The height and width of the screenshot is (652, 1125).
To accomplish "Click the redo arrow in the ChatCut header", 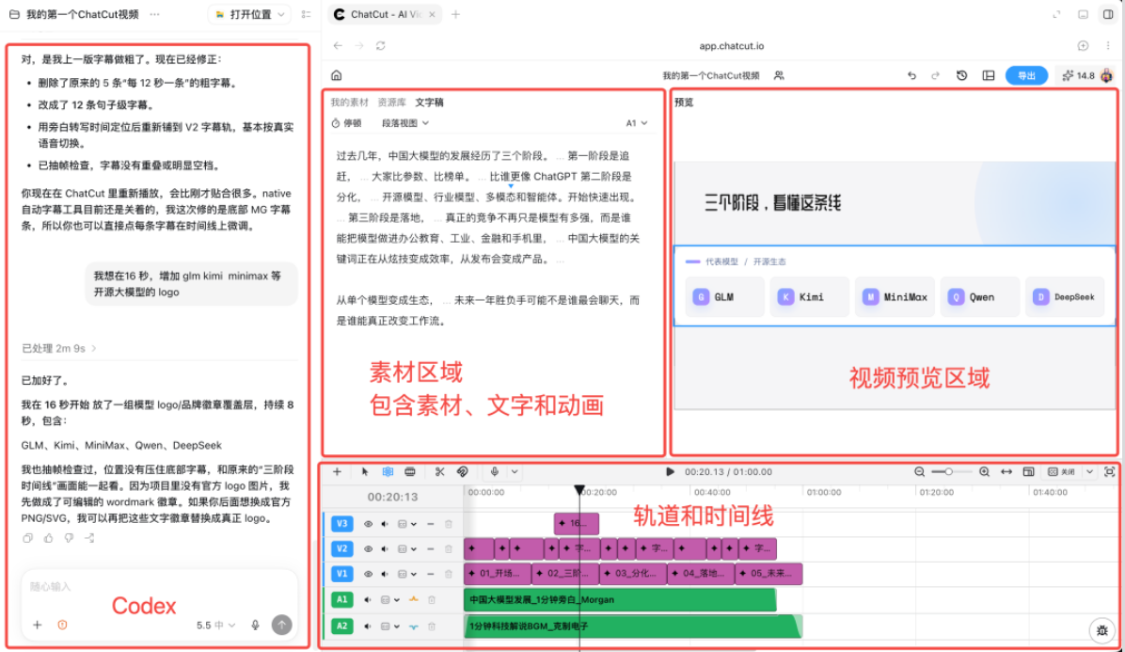I will (935, 75).
